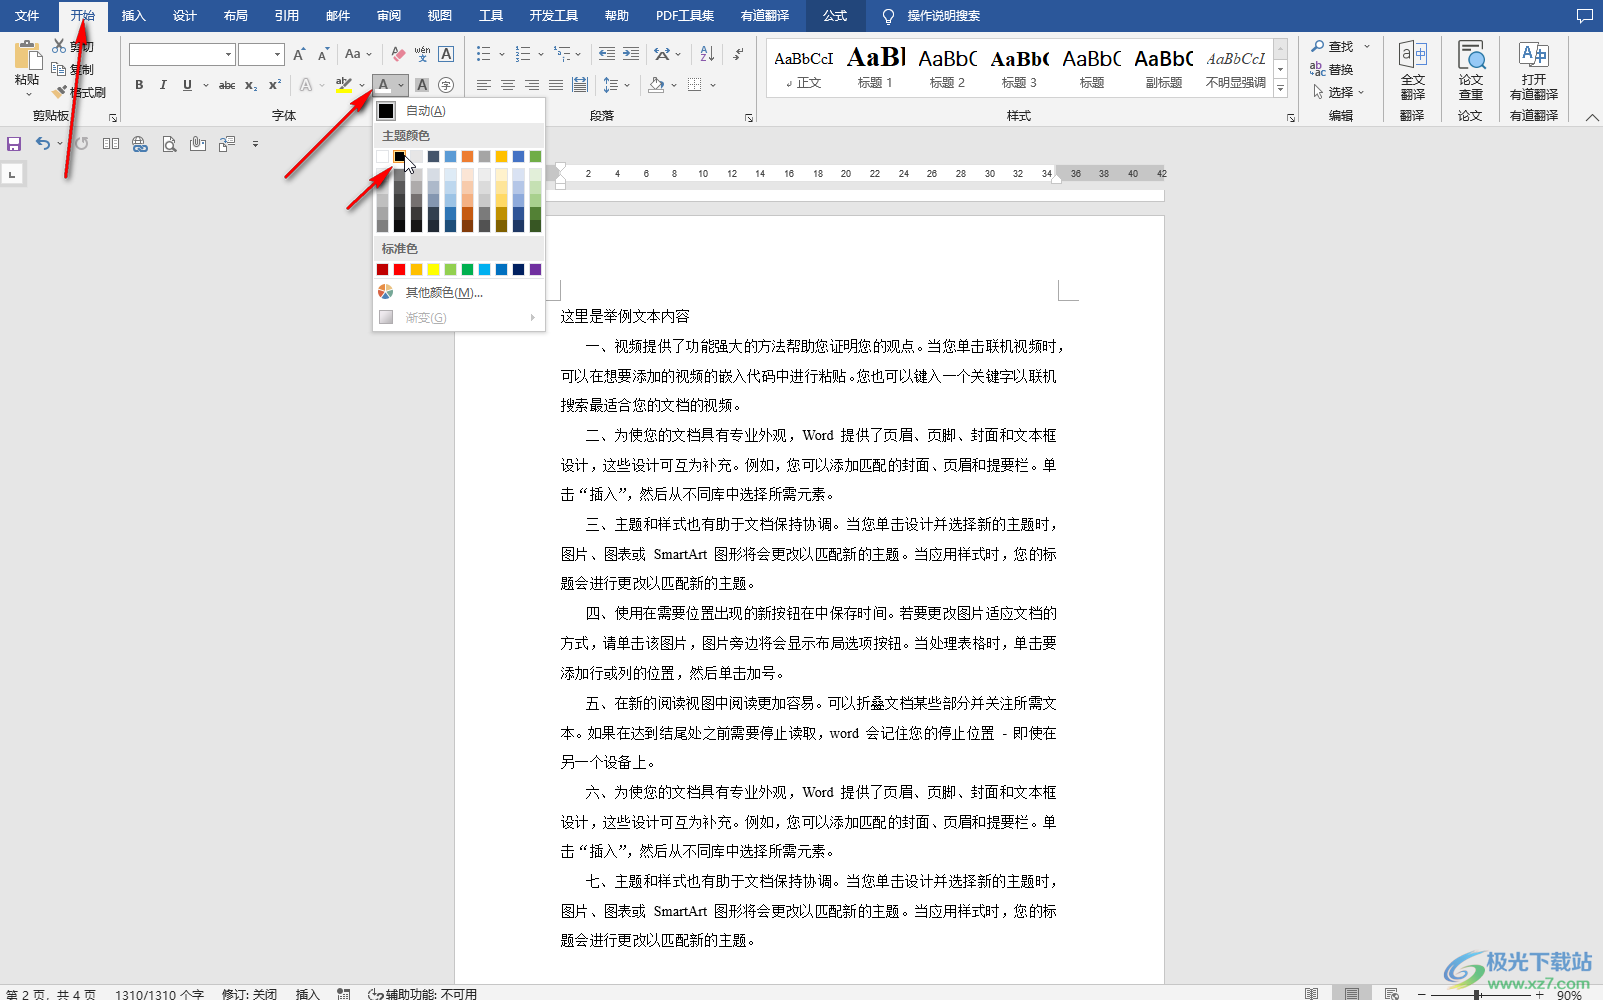
Task: Expand the highlight color dropdown arrow
Action: (x=361, y=85)
